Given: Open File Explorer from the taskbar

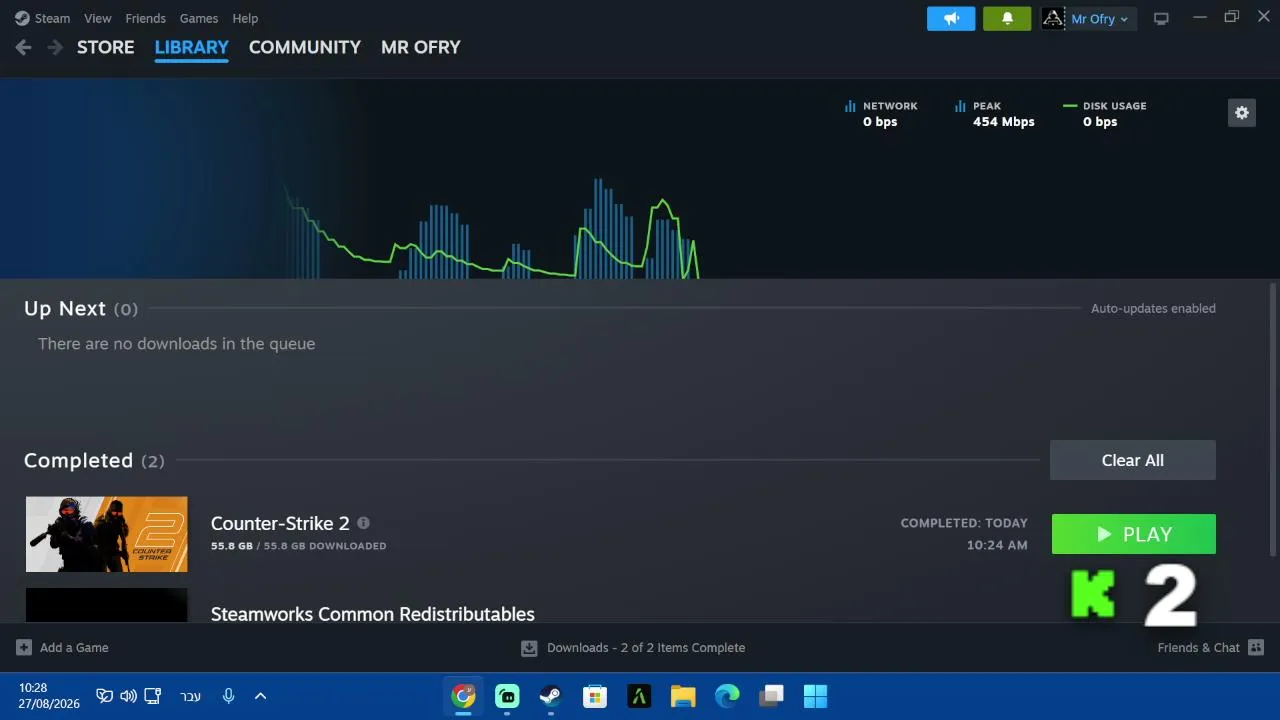Looking at the screenshot, I should pyautogui.click(x=683, y=696).
